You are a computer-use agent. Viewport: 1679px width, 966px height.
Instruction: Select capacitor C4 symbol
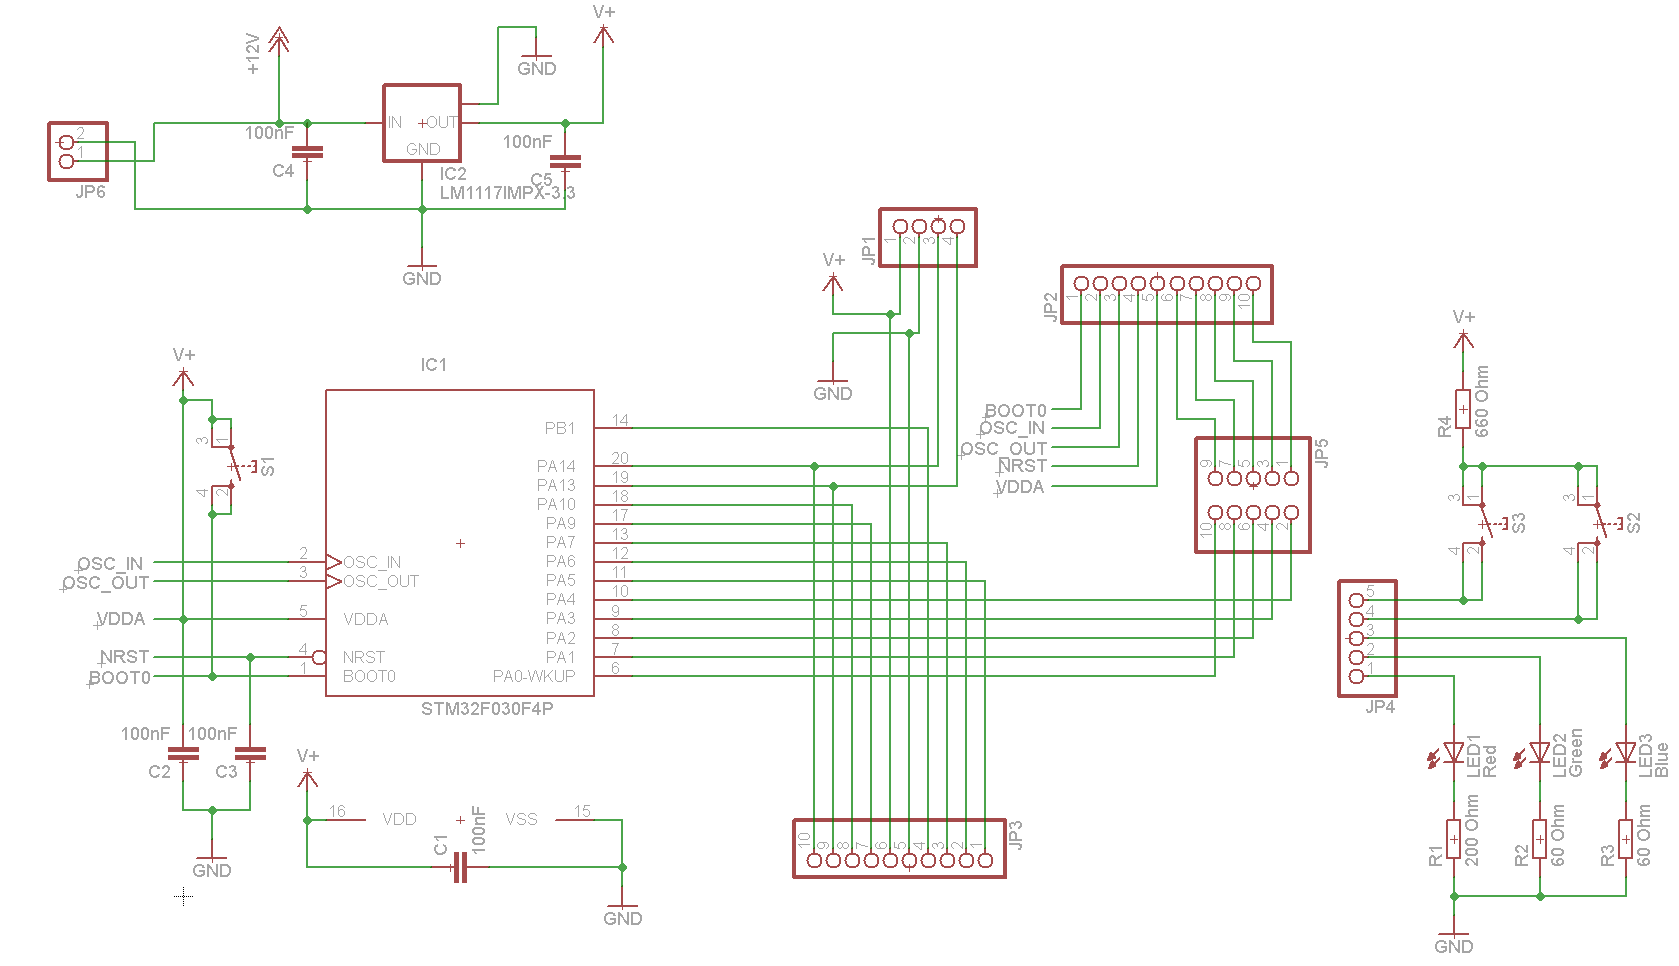[307, 152]
